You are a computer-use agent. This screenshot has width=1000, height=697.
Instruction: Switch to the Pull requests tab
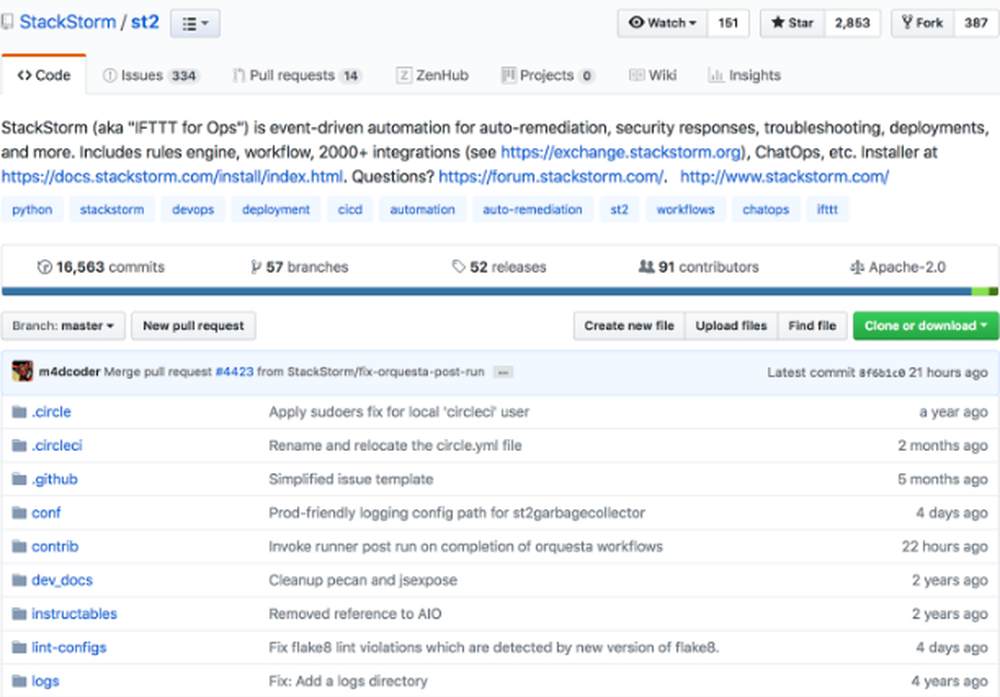point(297,75)
